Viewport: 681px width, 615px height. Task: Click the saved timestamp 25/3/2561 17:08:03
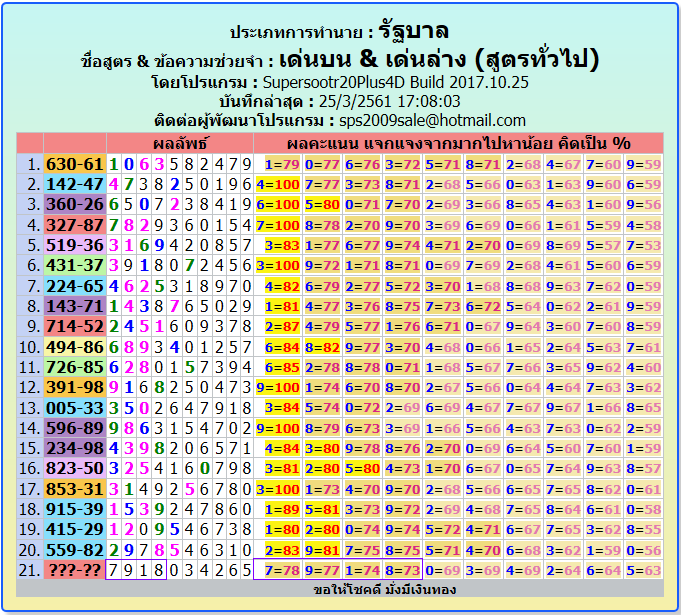(x=389, y=101)
